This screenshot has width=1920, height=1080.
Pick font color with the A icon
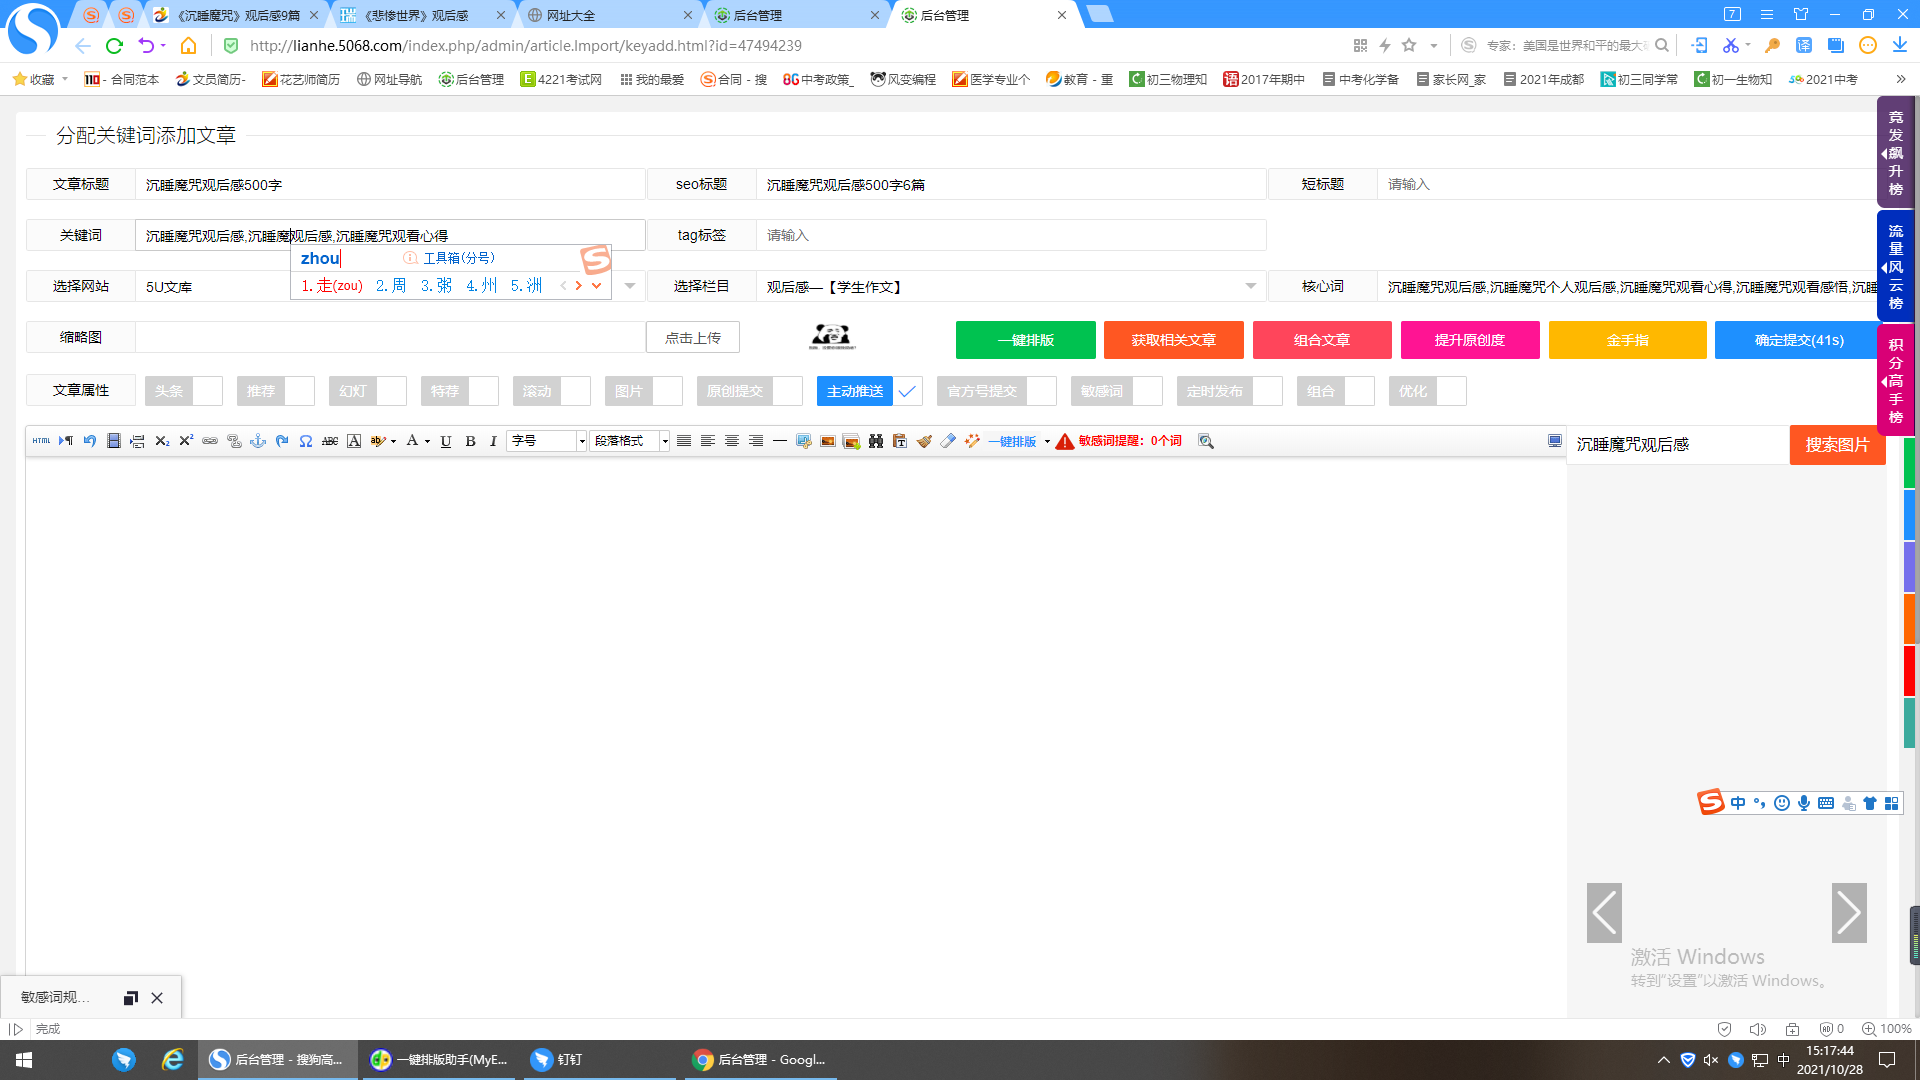pos(412,441)
